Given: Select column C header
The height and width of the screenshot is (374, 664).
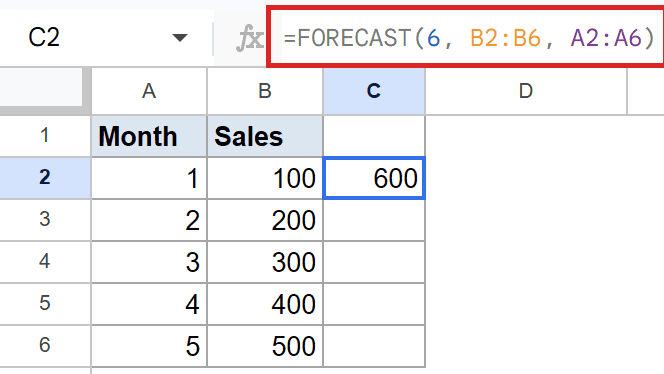Looking at the screenshot, I should tap(374, 91).
